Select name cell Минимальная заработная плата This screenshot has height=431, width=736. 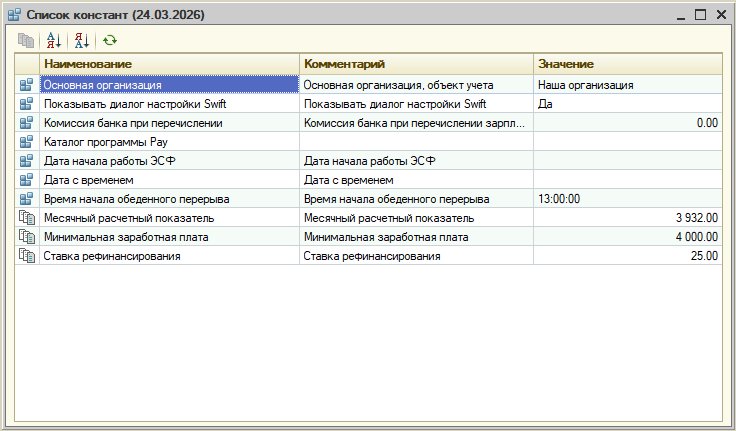point(169,237)
